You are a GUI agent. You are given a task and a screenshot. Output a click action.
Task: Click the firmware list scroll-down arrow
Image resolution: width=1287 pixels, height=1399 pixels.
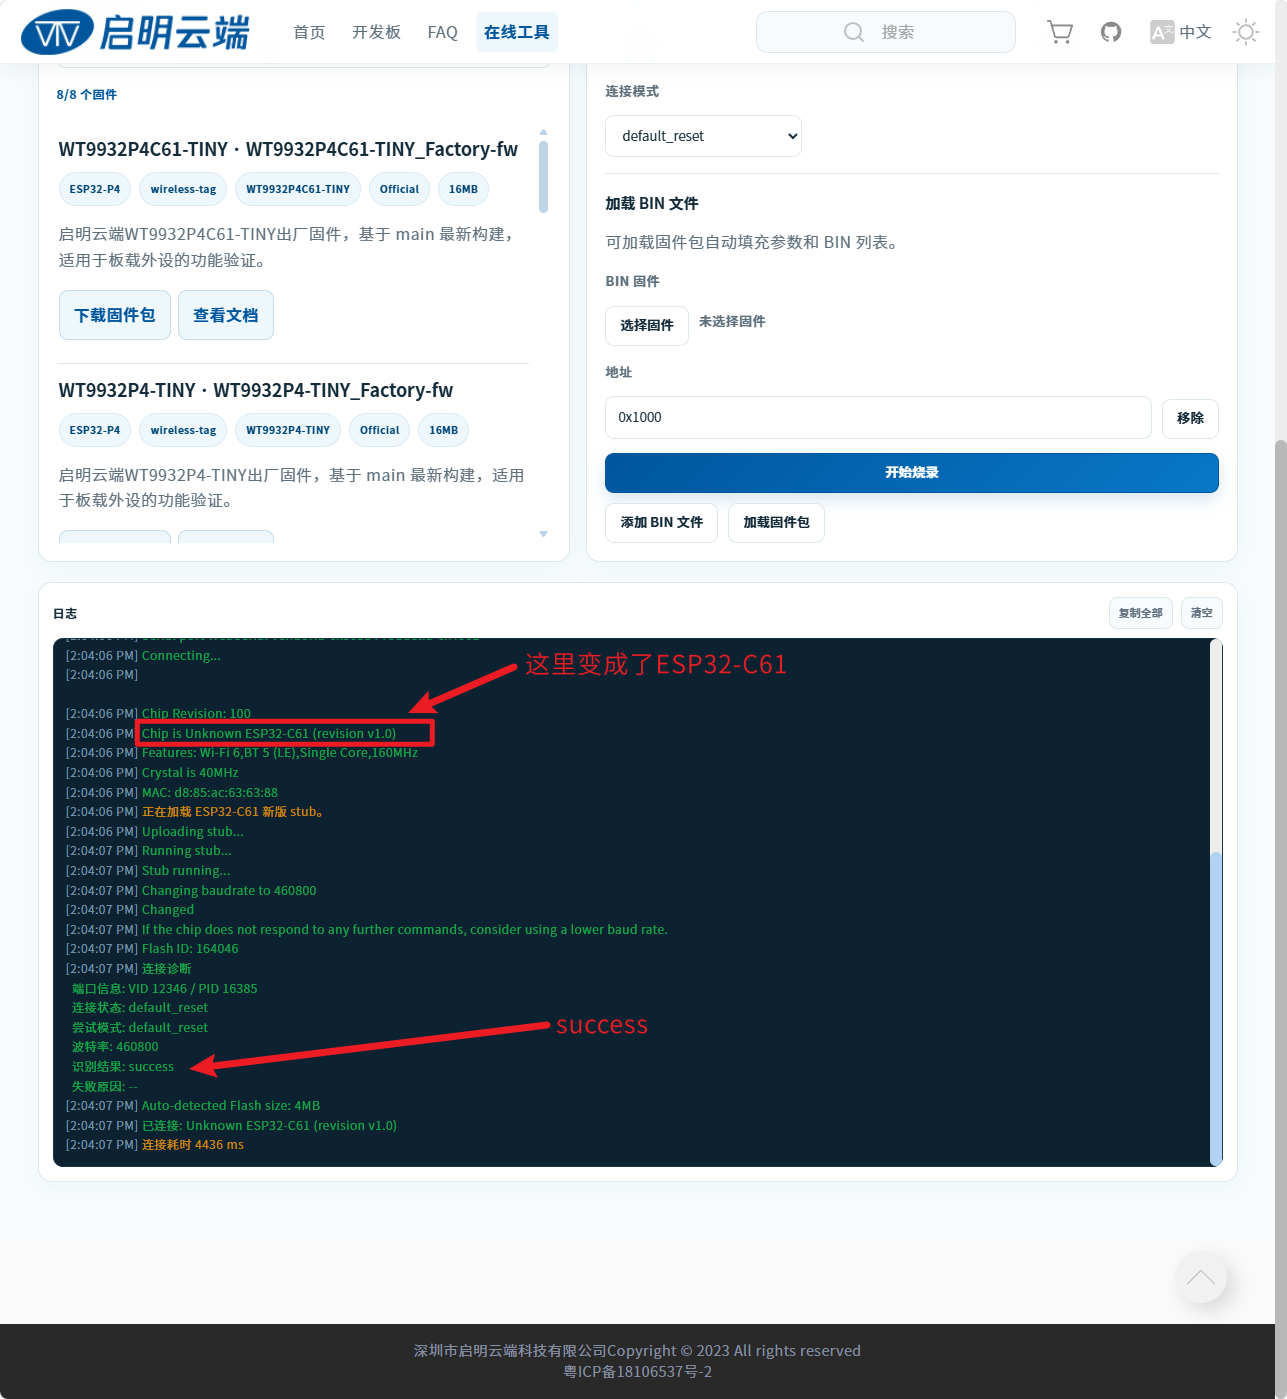click(x=543, y=534)
